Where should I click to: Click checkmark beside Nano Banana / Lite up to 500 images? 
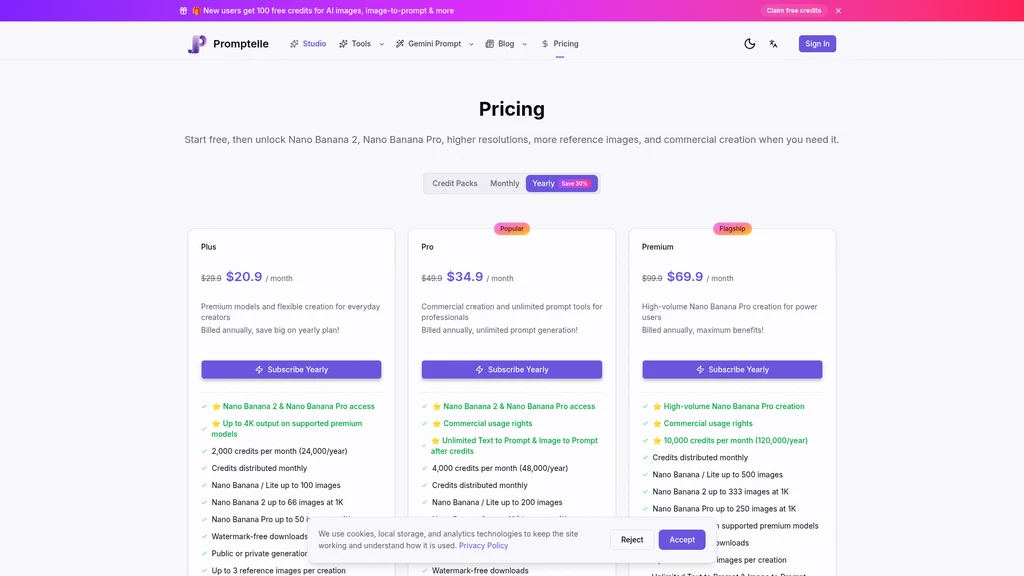(x=645, y=475)
